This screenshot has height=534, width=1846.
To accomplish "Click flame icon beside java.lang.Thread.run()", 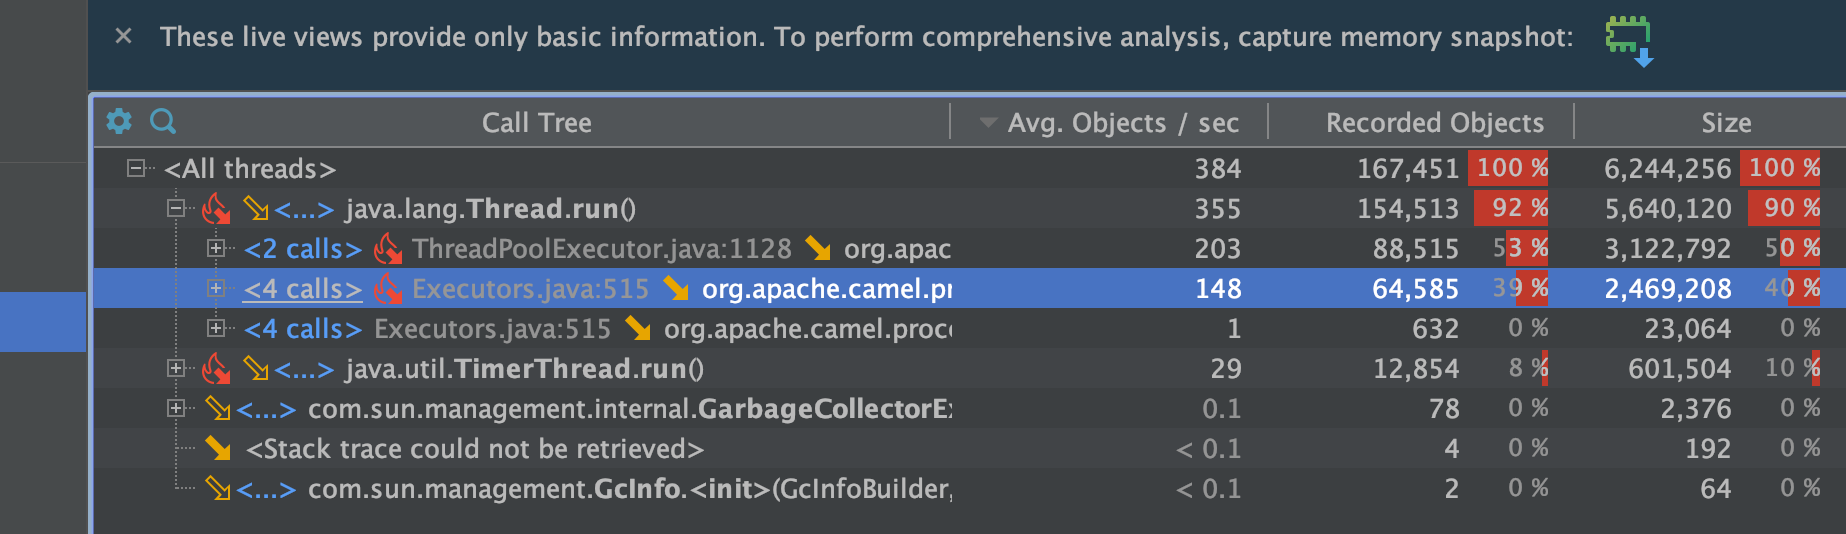I will tap(216, 209).
